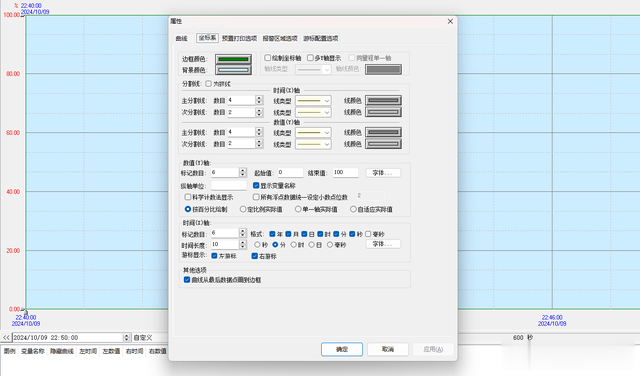Open value axis 主分割线 线颜色 swatch

click(383, 132)
